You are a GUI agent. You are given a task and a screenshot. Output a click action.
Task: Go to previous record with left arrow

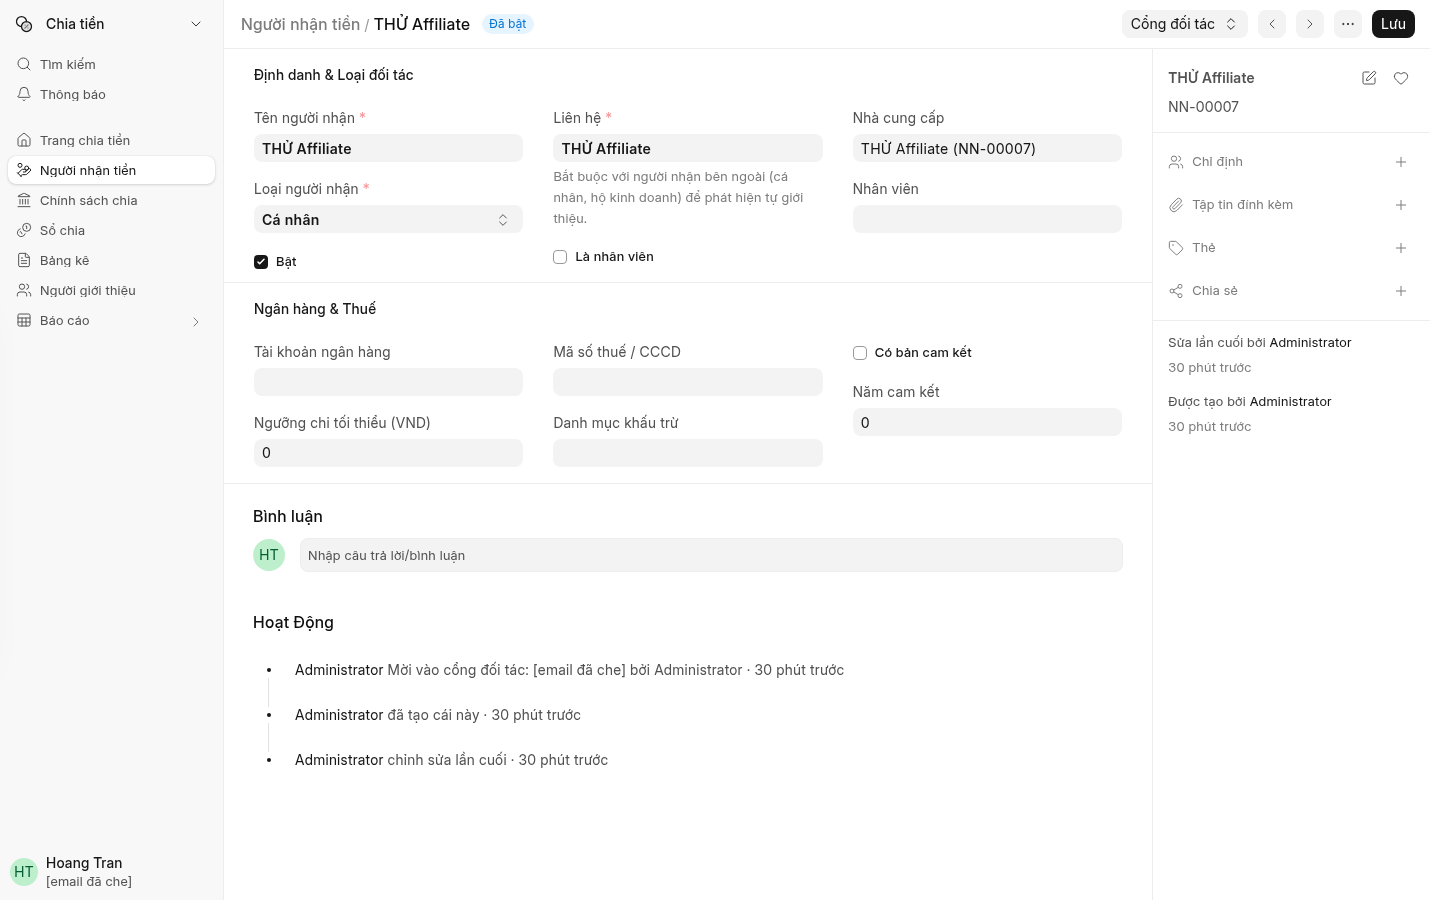[1272, 24]
